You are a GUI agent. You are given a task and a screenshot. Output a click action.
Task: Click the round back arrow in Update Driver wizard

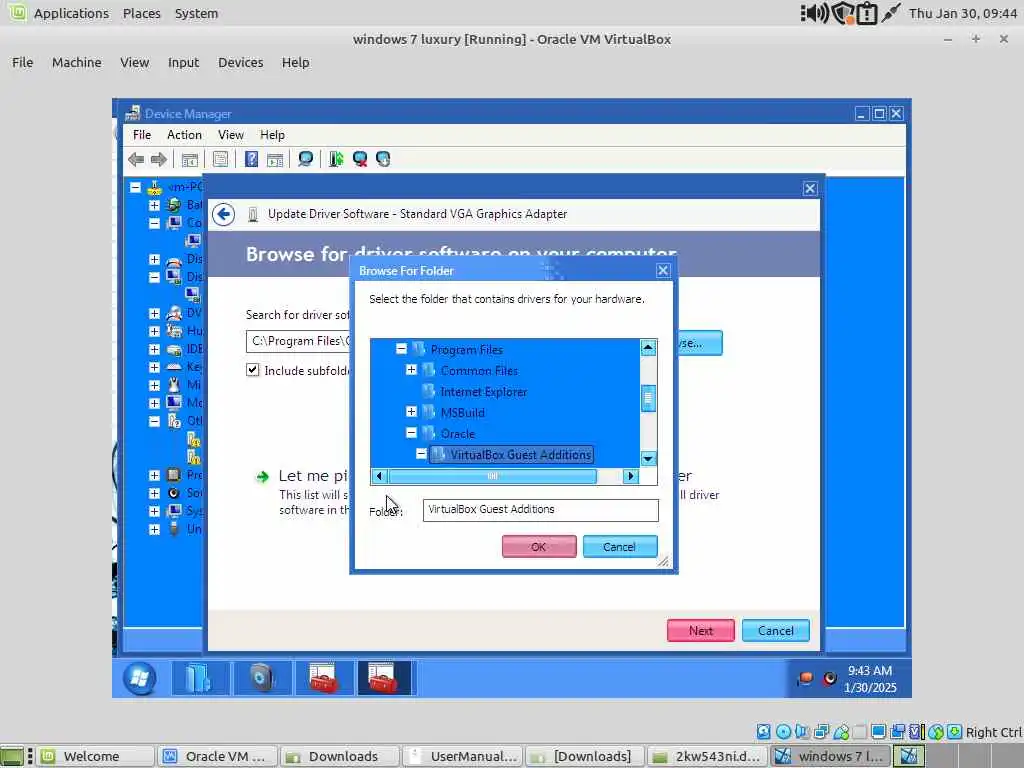point(223,214)
